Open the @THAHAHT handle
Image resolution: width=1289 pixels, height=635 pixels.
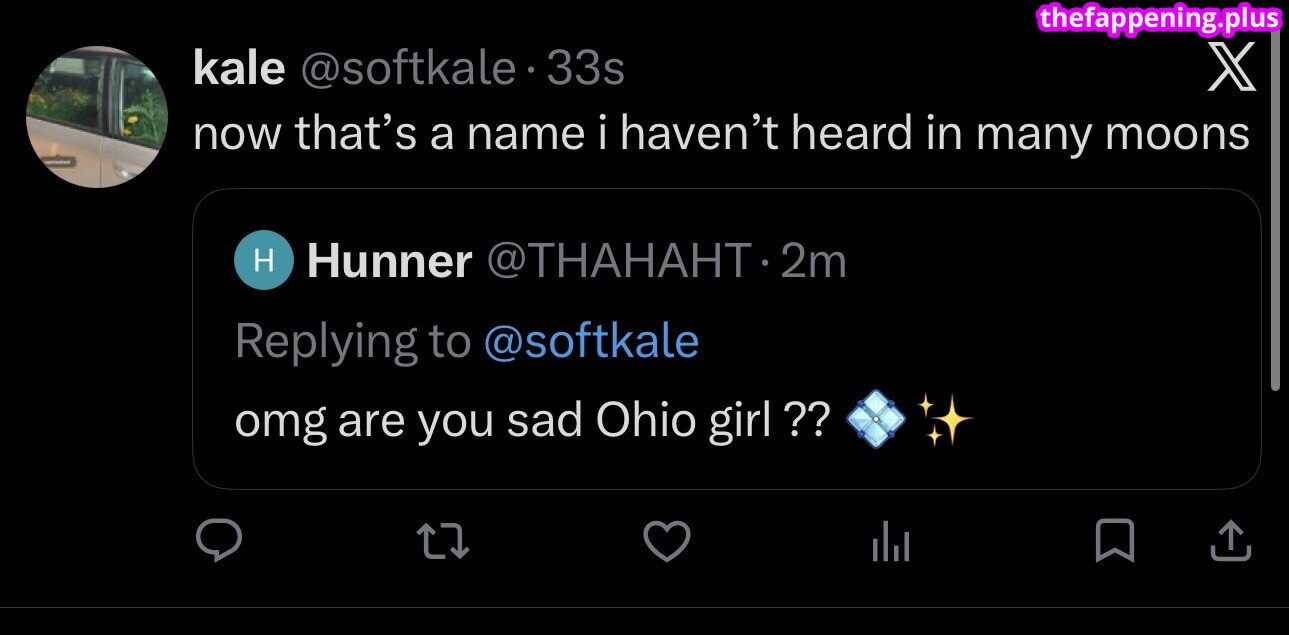click(618, 262)
